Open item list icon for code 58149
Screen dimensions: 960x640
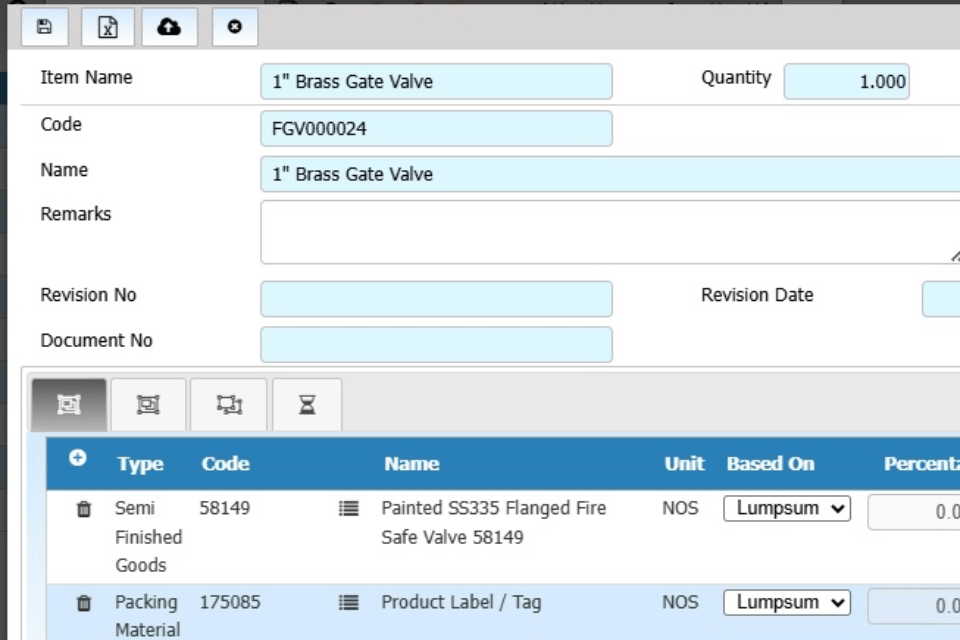(349, 508)
